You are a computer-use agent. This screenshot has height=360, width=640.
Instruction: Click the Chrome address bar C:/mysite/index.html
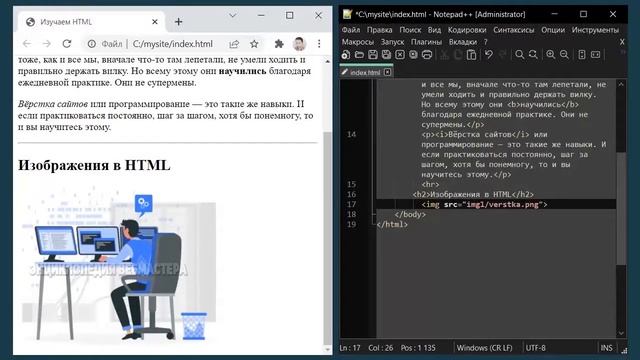coord(172,44)
